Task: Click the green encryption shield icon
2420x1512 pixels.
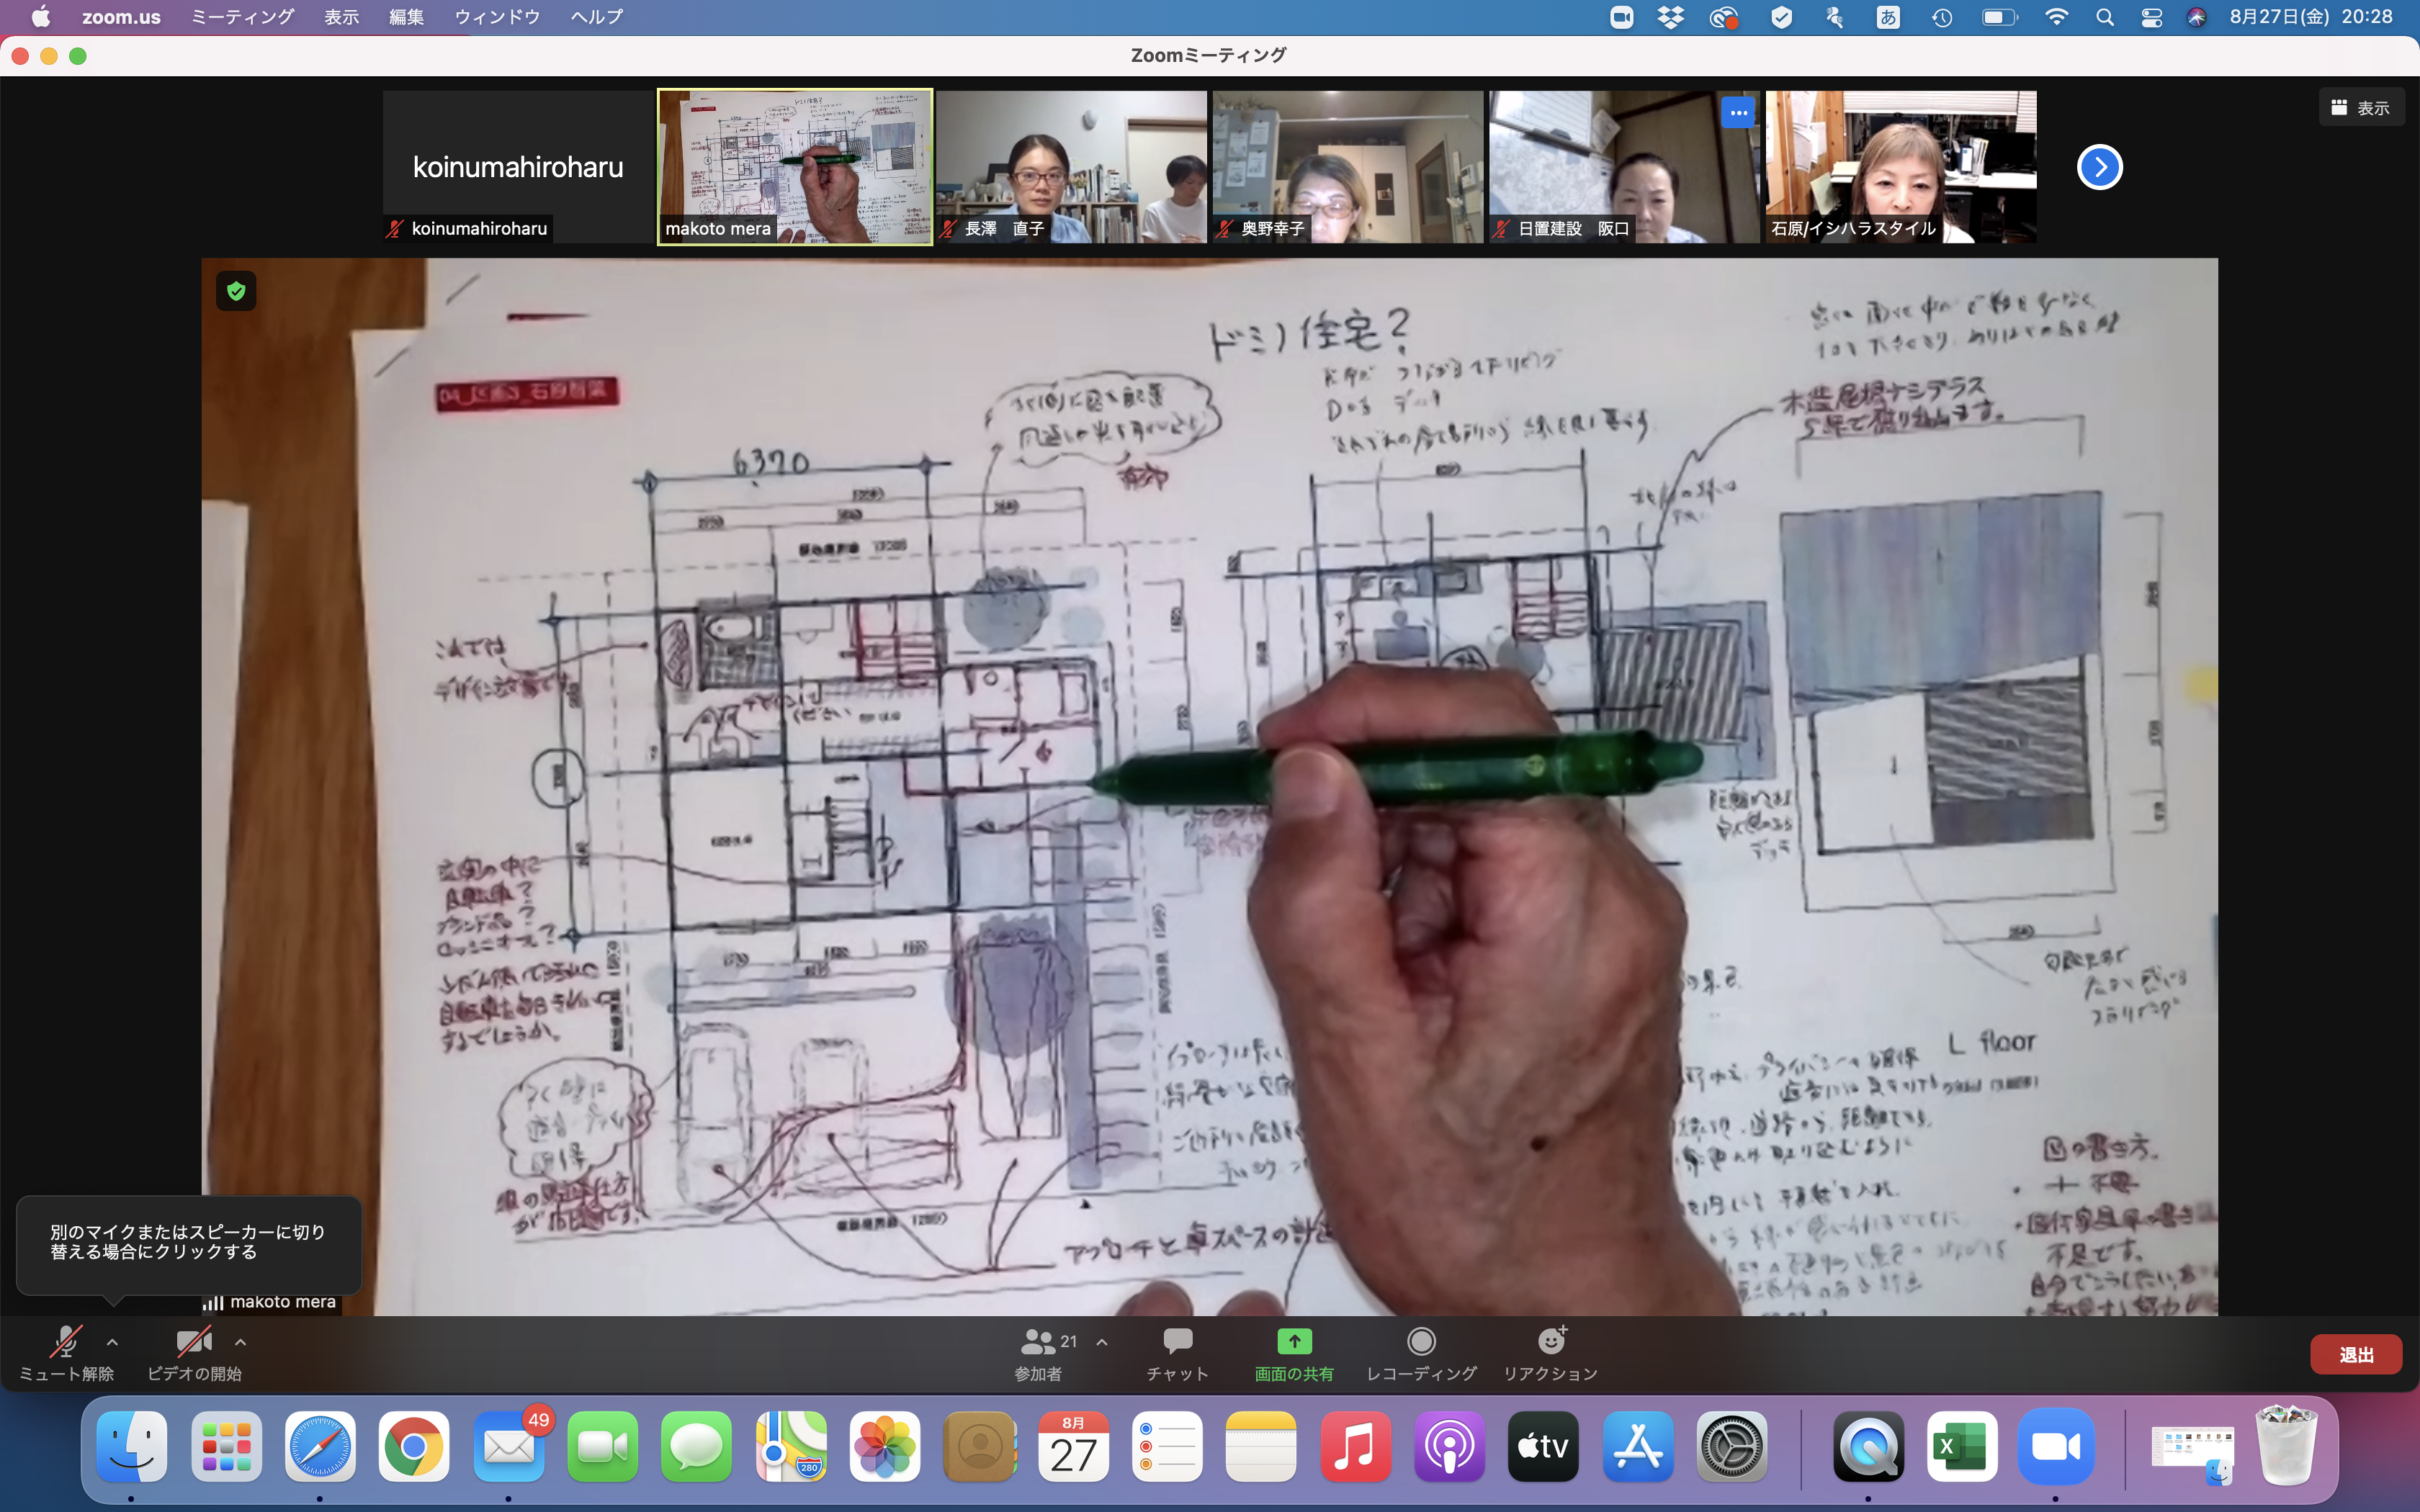Action: click(x=236, y=291)
